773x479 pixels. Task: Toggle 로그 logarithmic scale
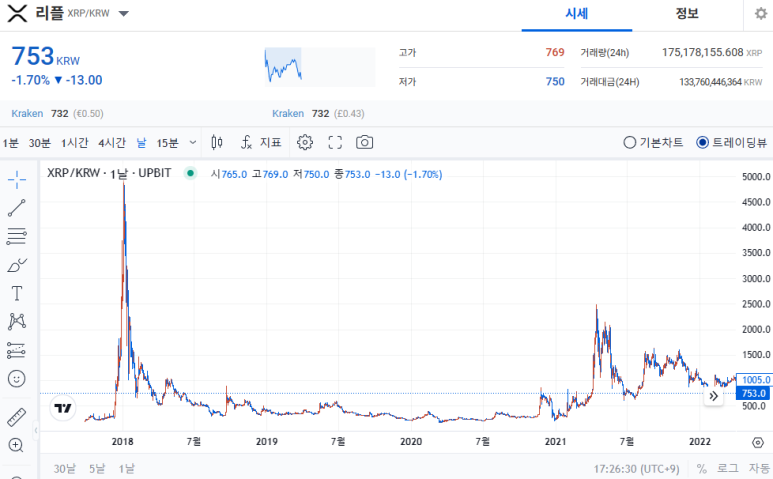click(728, 468)
